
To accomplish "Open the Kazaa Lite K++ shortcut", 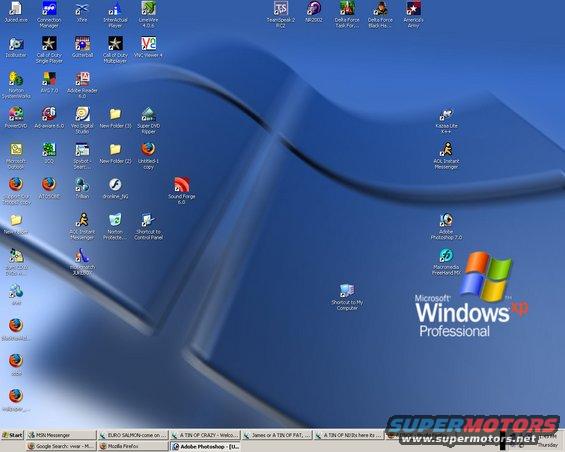I will (x=446, y=120).
